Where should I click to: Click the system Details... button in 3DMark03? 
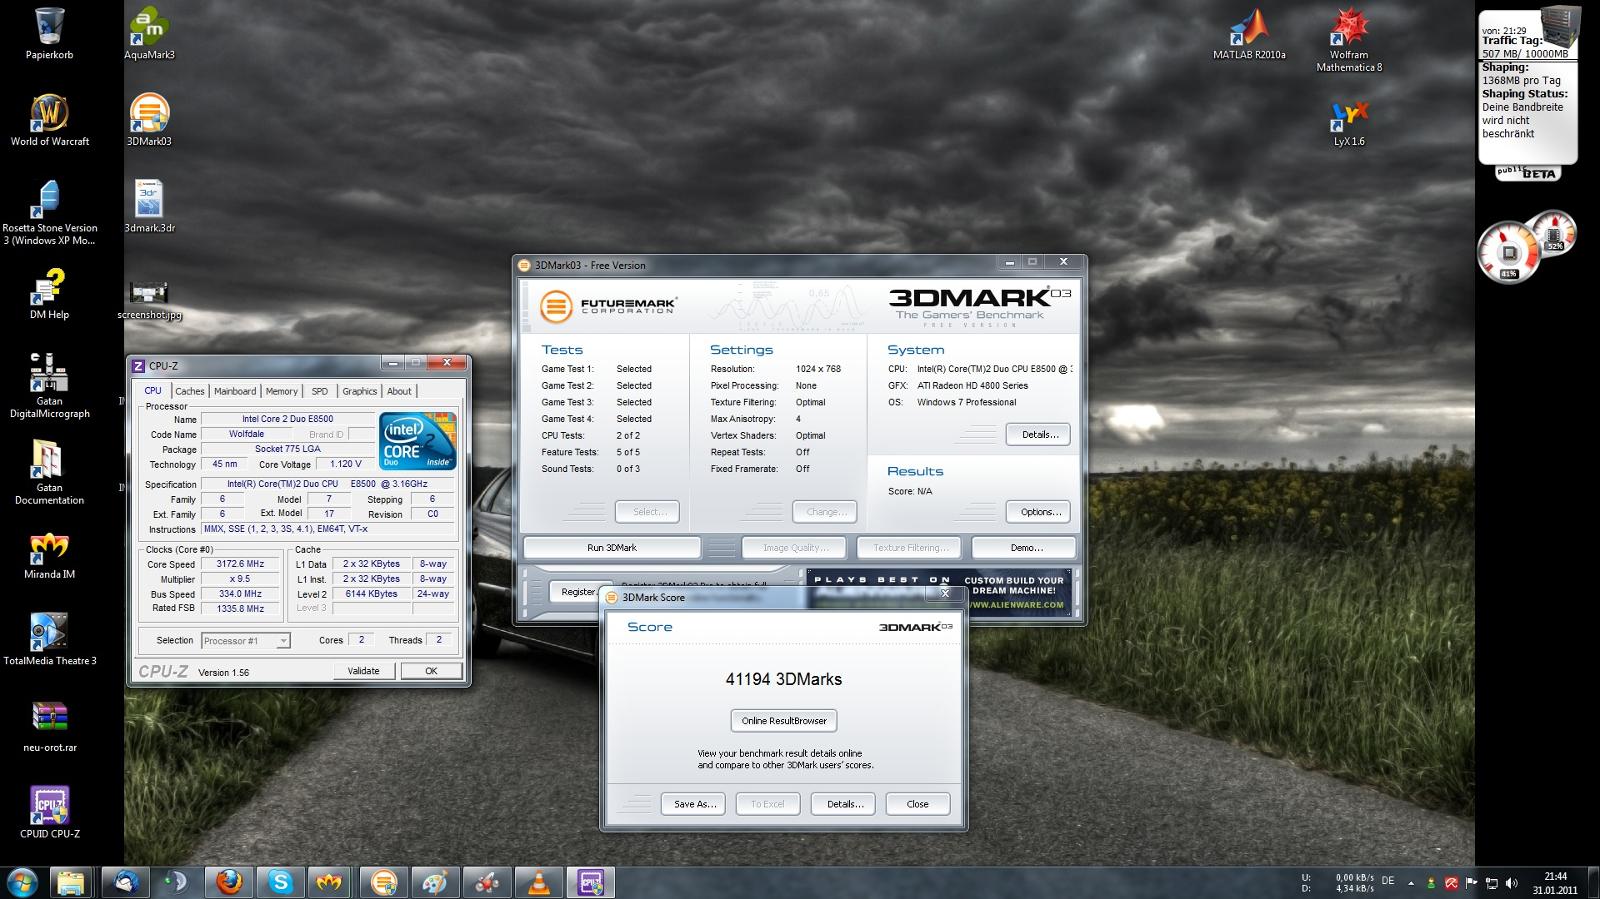1040,435
